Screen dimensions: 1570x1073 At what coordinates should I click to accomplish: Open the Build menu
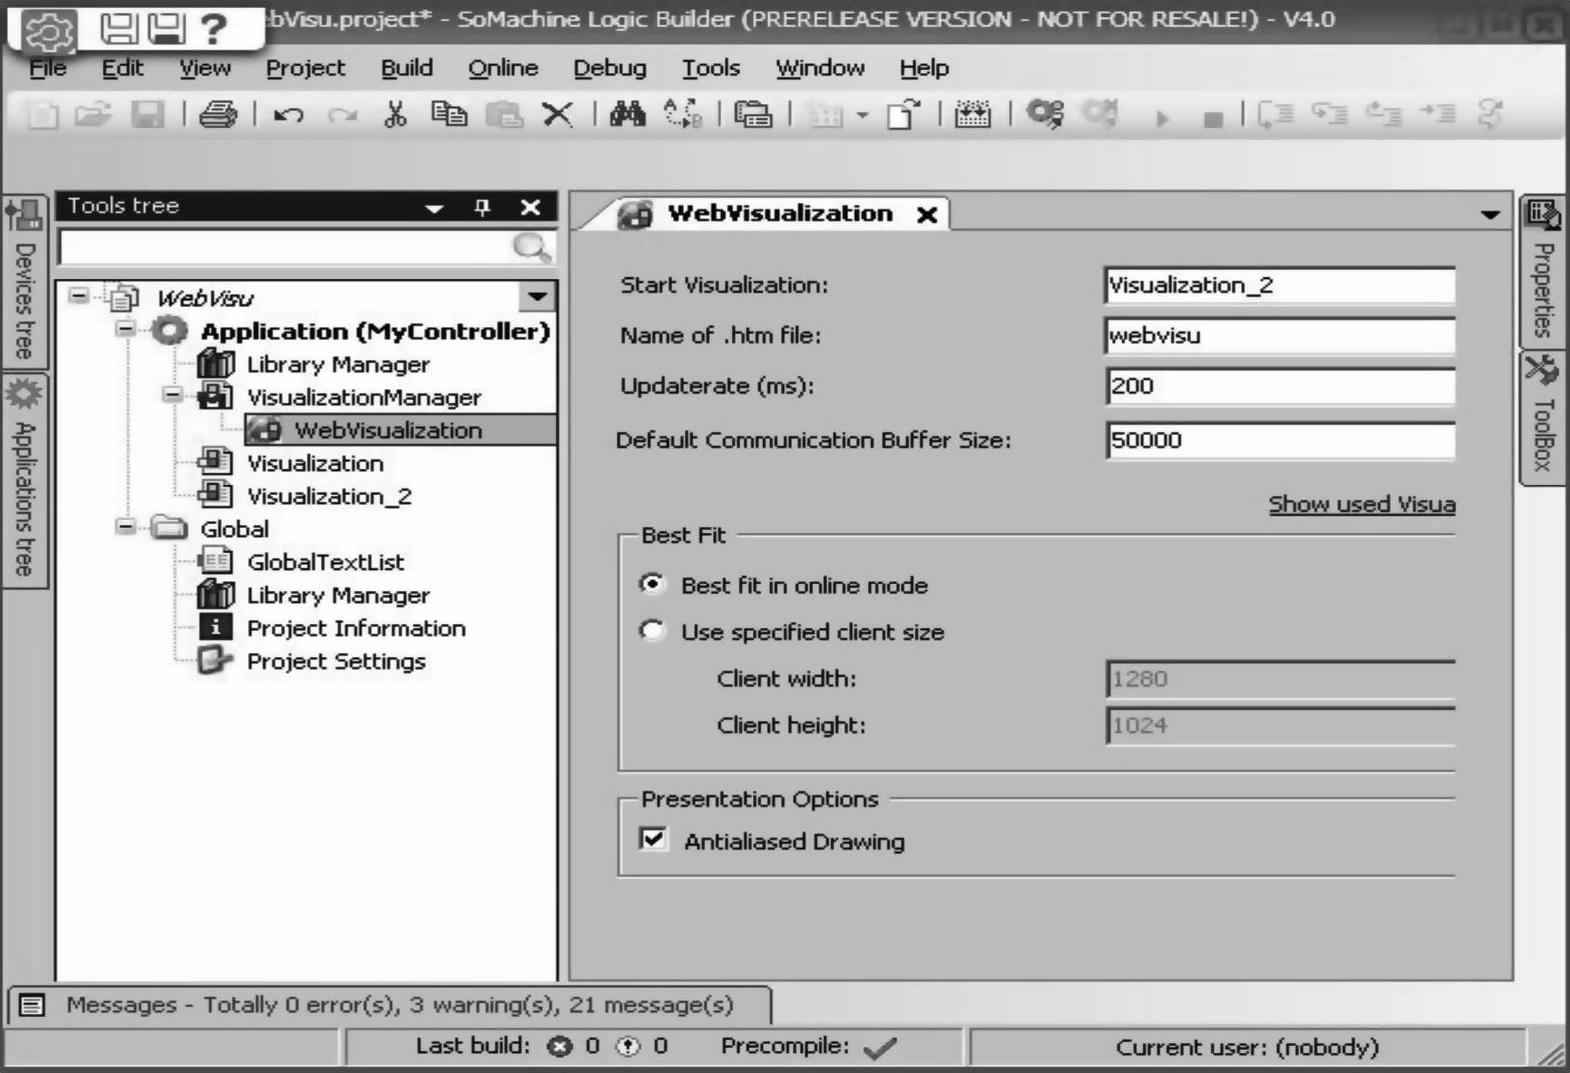click(407, 68)
